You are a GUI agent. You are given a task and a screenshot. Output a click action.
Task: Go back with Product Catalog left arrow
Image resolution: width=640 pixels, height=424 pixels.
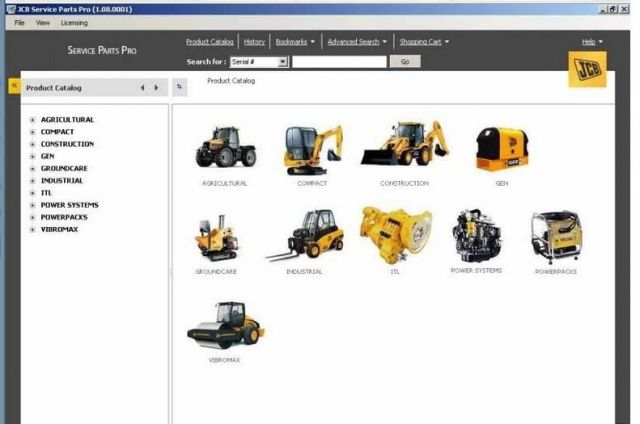142,88
